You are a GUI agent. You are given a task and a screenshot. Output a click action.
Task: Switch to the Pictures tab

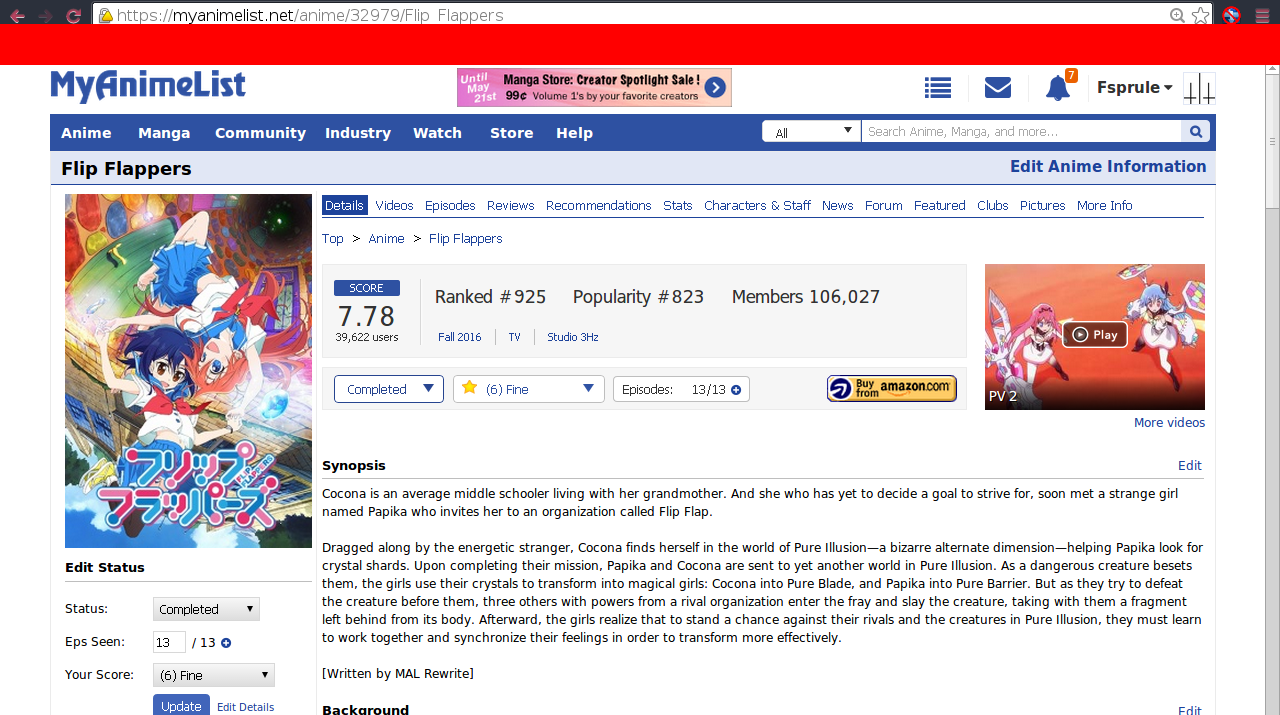(x=1043, y=205)
